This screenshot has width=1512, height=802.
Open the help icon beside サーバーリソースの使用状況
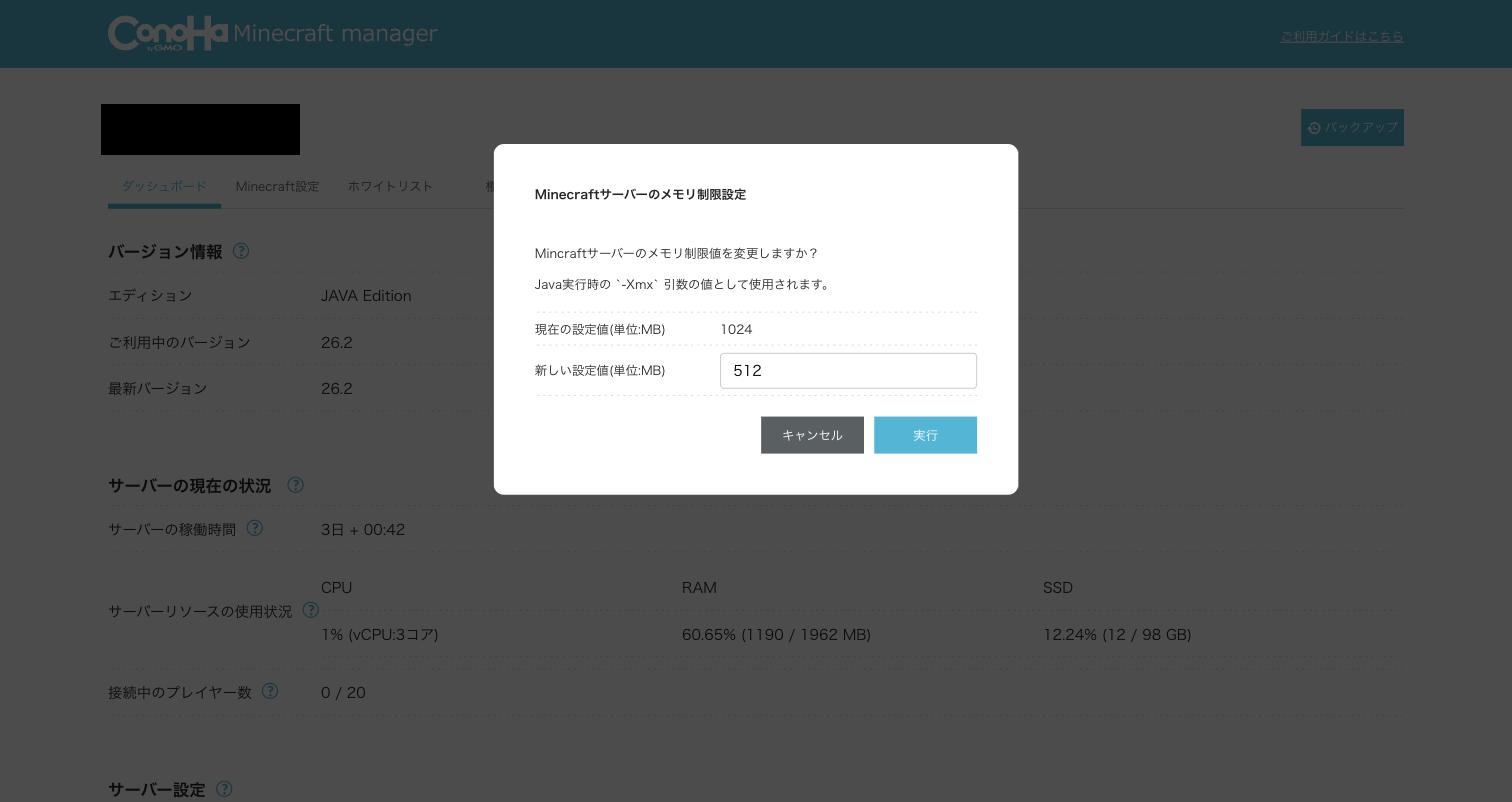pos(310,610)
